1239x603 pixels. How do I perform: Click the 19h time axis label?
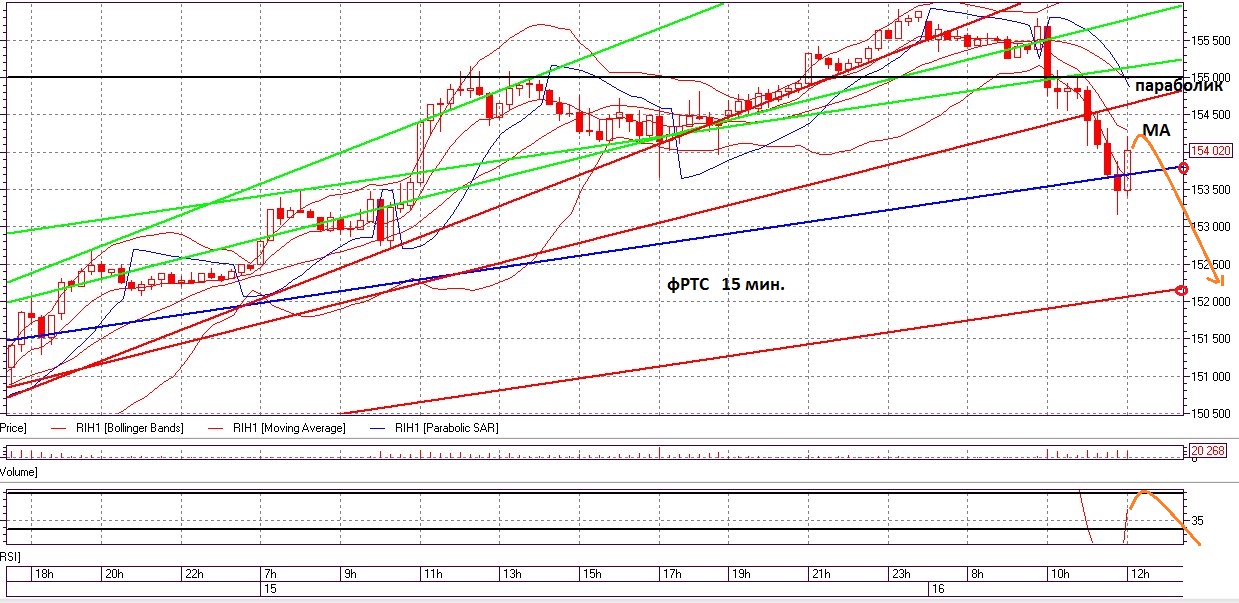(741, 574)
